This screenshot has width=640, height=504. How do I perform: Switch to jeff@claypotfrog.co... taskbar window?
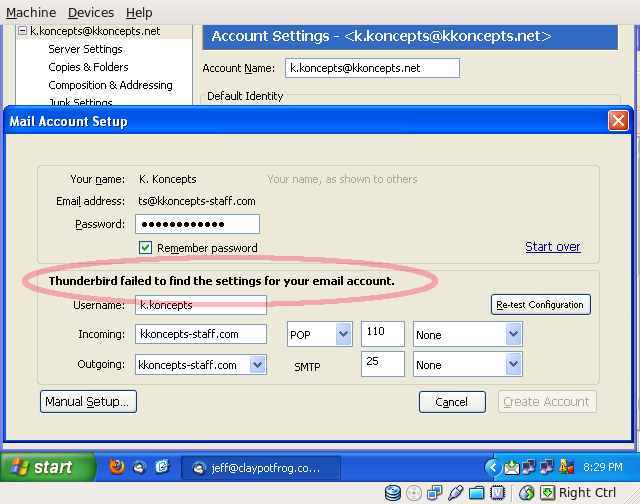[x=261, y=468]
